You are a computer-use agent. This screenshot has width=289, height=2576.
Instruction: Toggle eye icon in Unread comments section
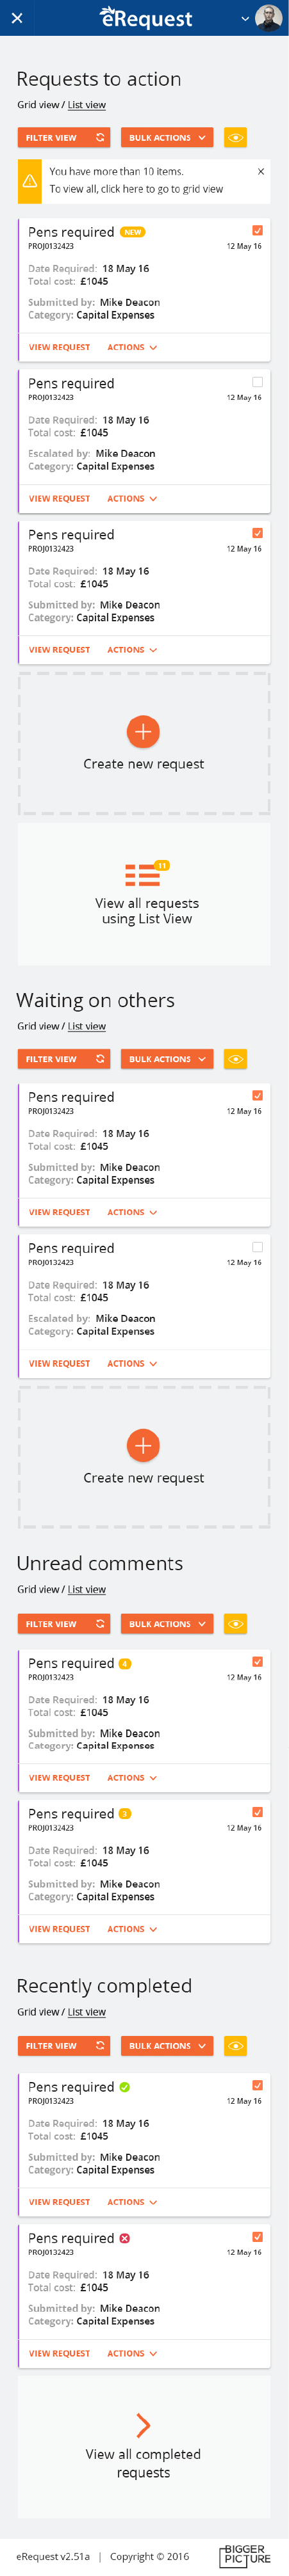tap(235, 1624)
